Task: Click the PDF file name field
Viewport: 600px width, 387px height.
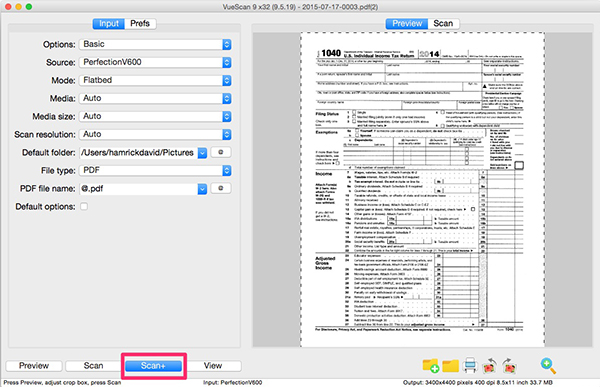Action: tap(139, 189)
